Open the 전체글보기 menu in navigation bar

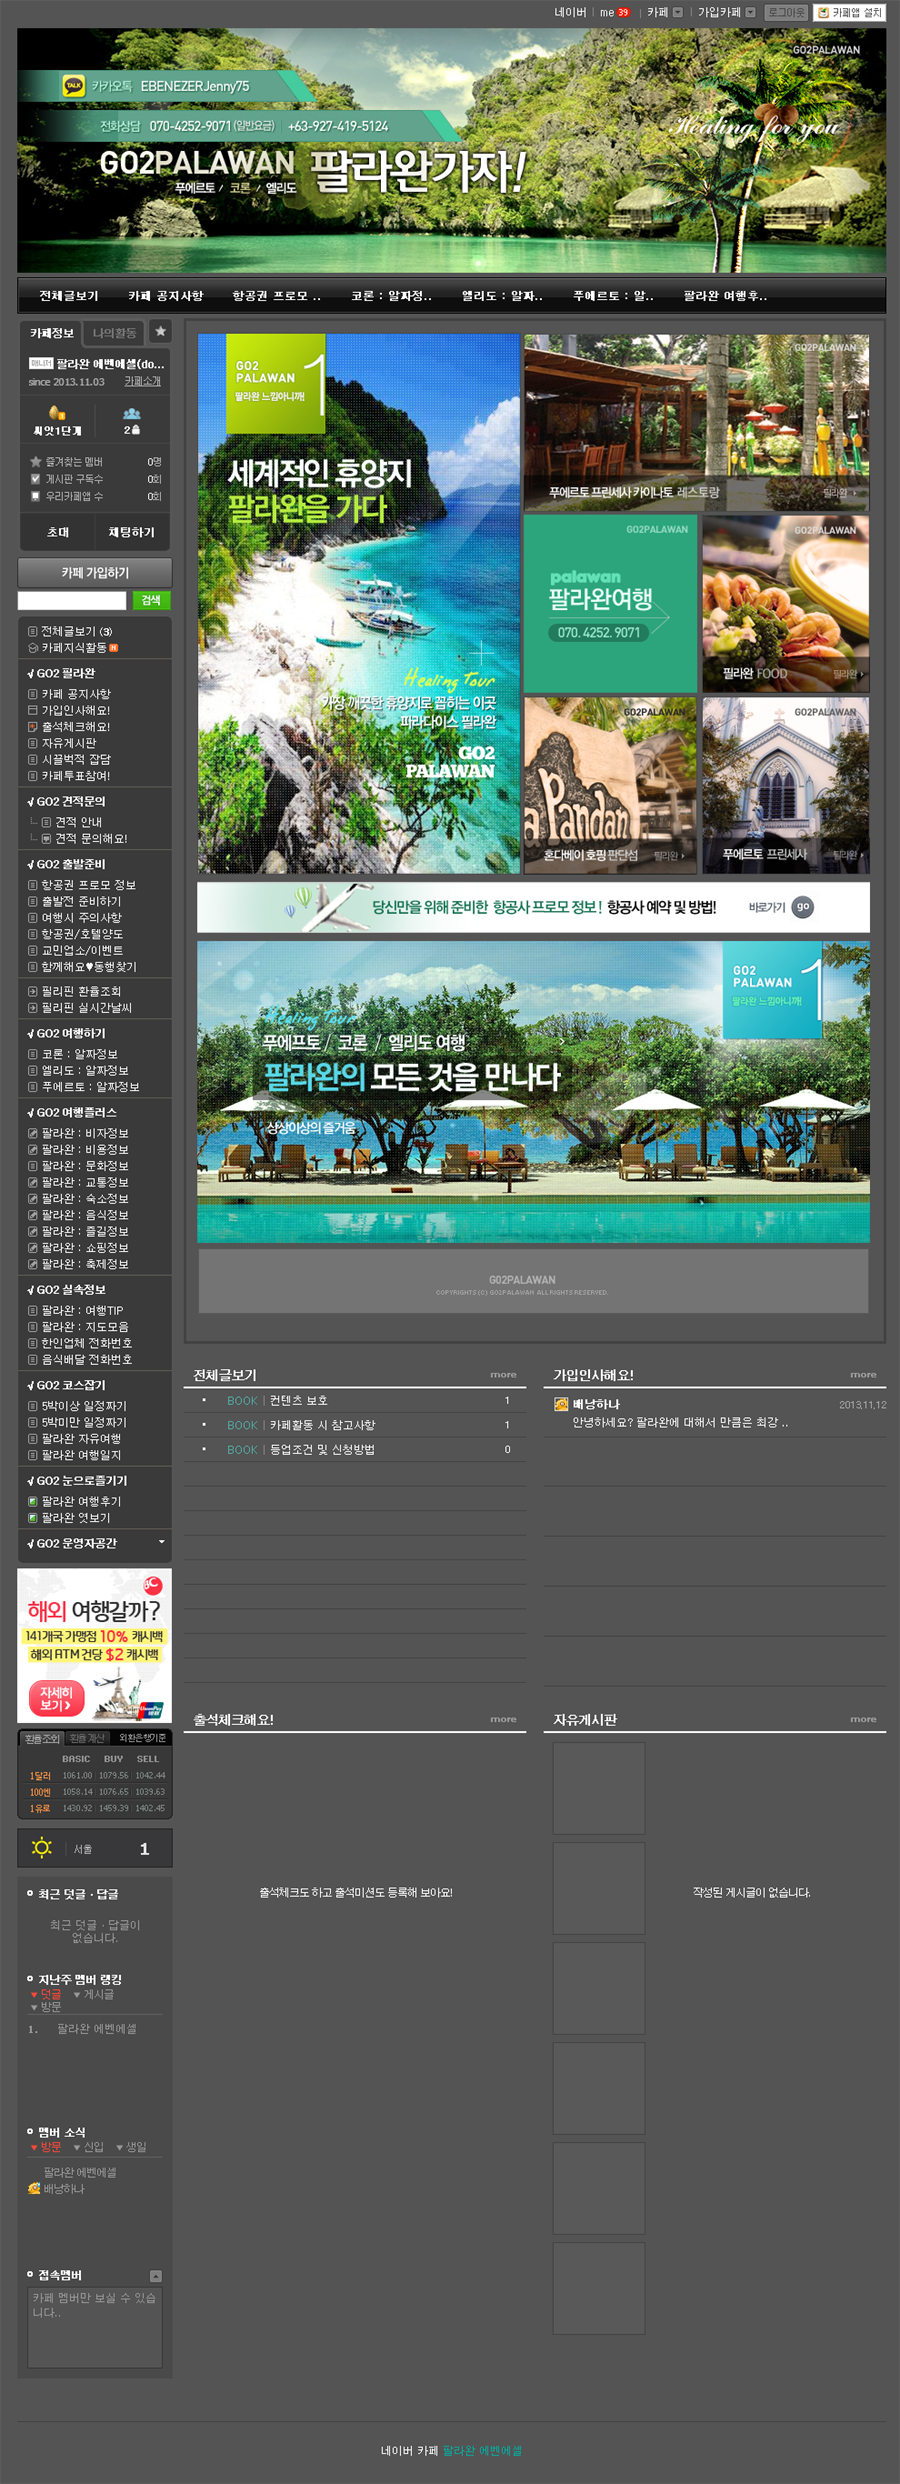click(x=69, y=296)
